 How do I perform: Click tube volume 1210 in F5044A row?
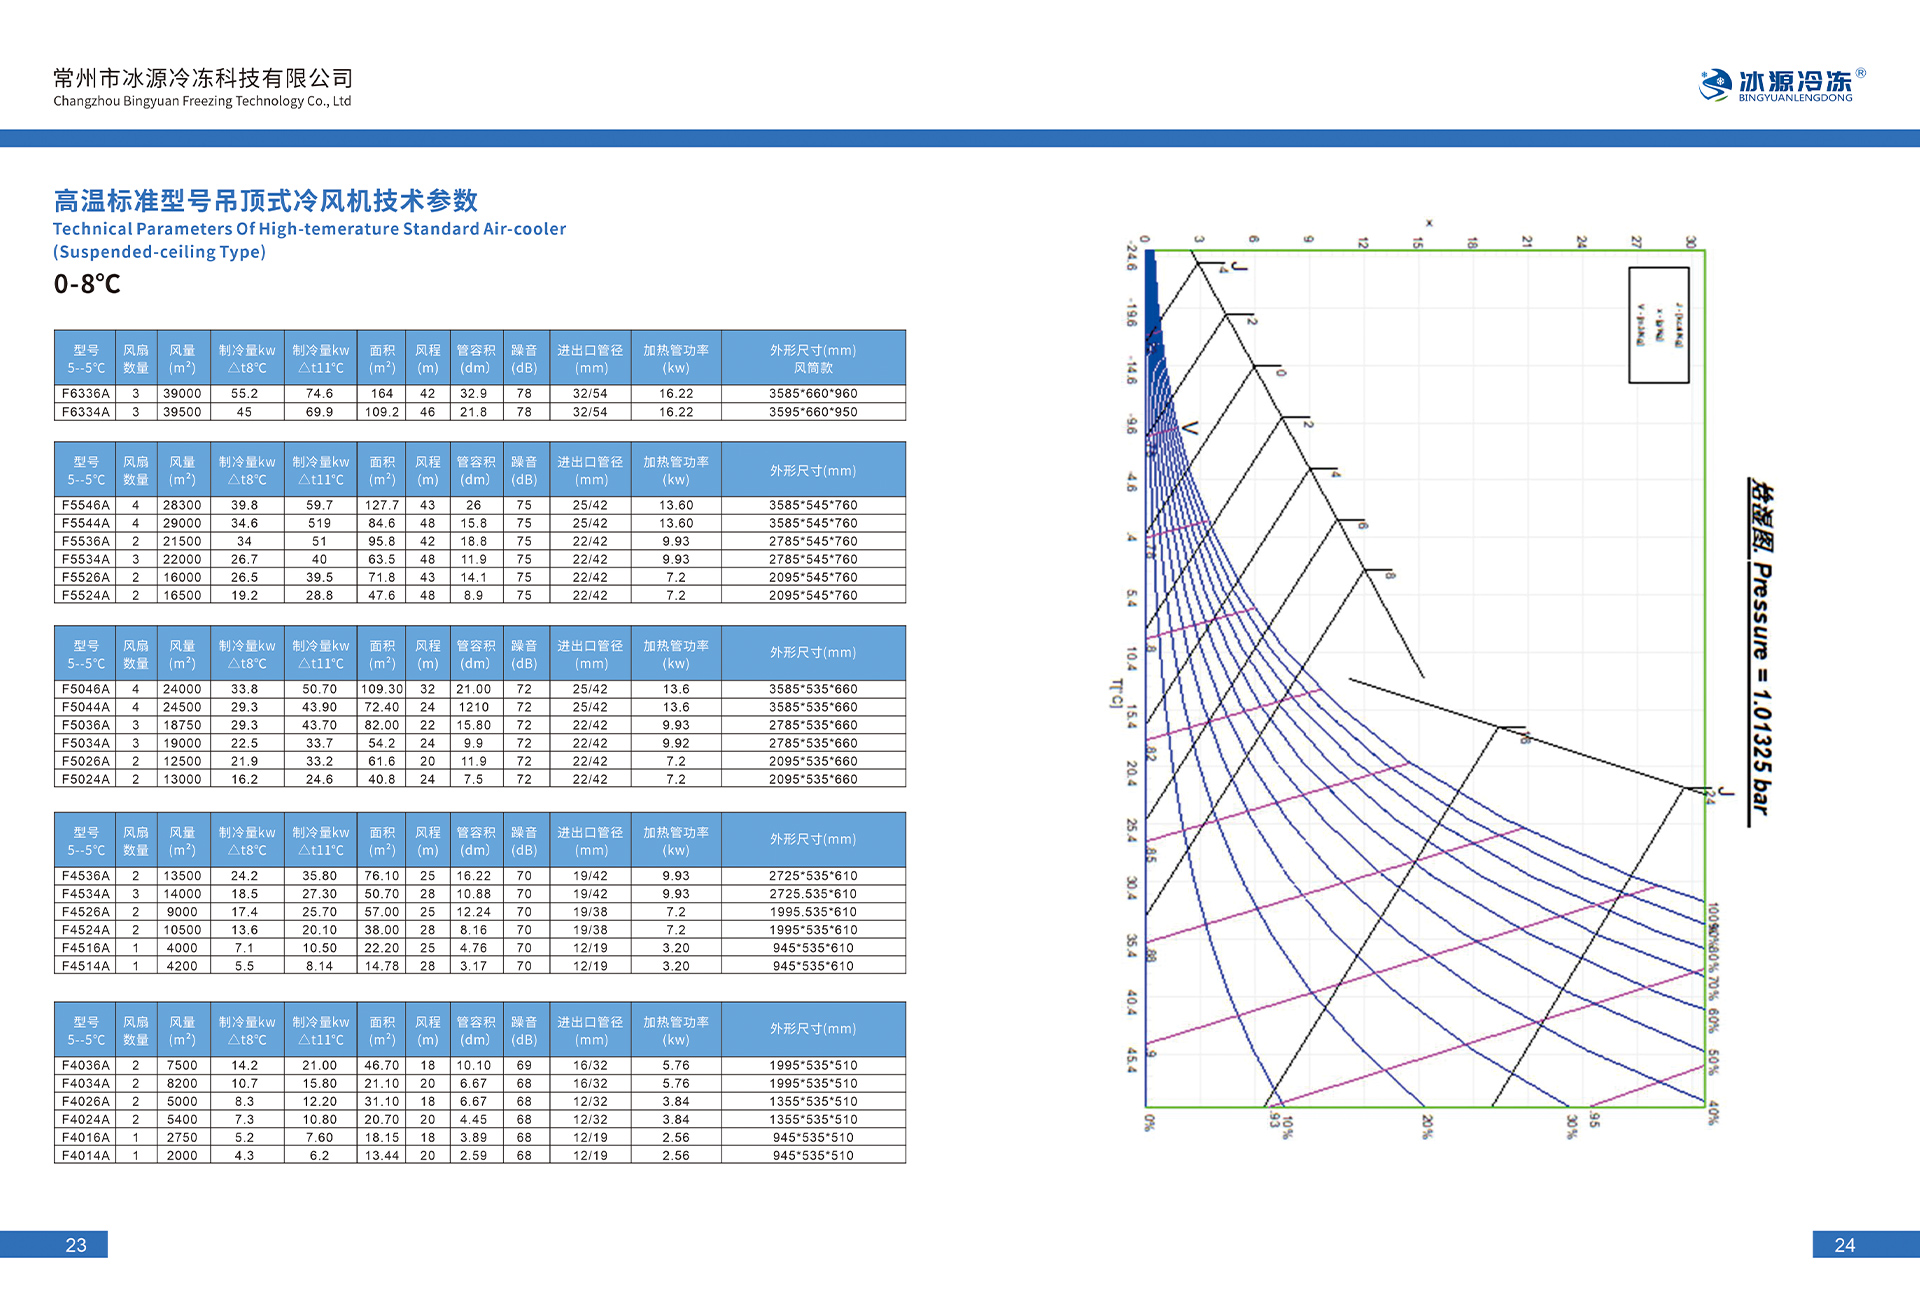tap(474, 708)
